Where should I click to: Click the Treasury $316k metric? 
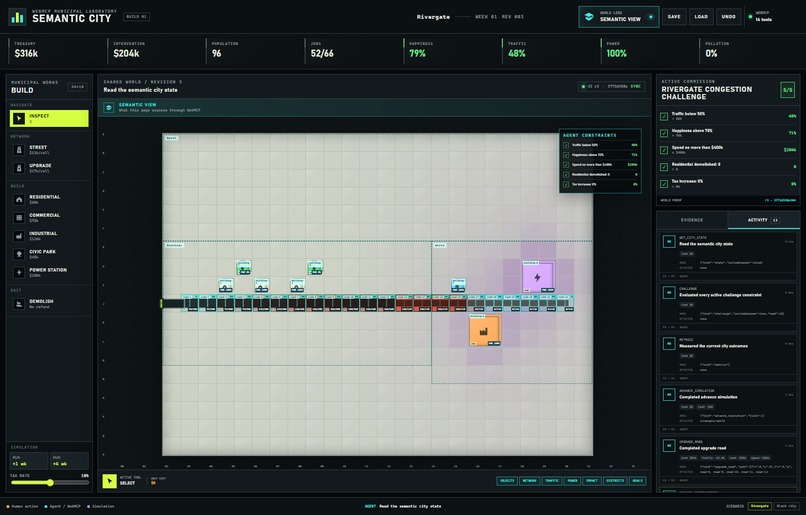(56, 50)
